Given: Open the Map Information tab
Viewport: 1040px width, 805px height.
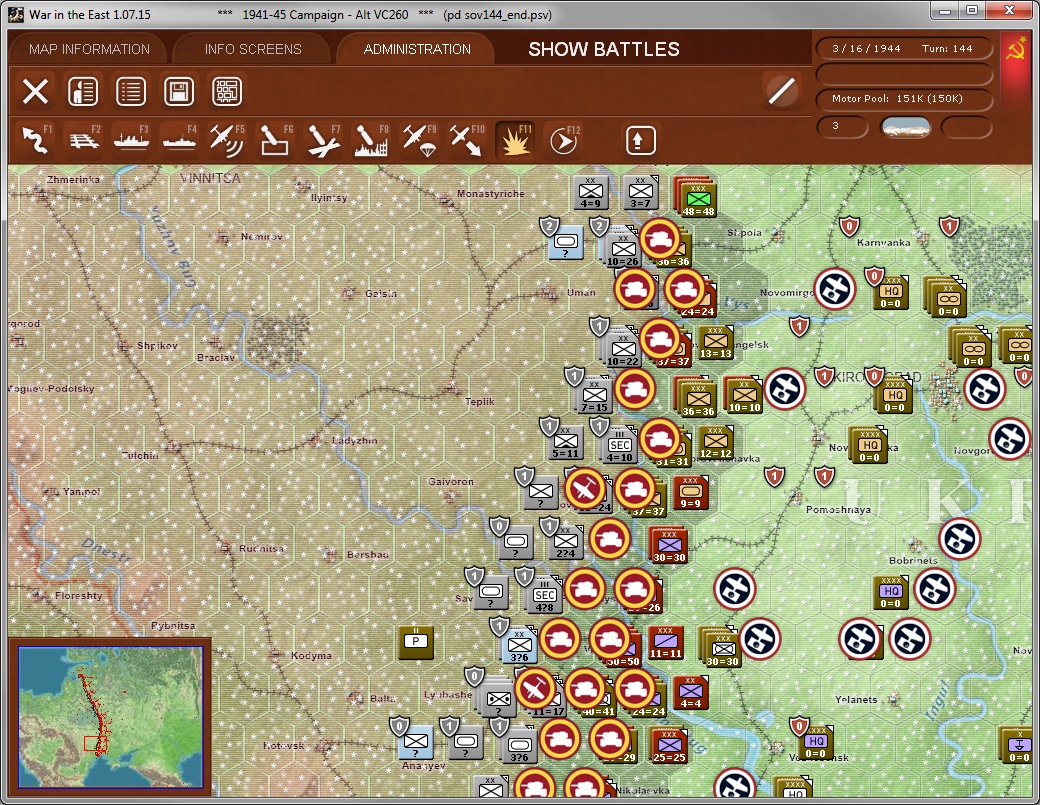Looking at the screenshot, I should pyautogui.click(x=90, y=49).
